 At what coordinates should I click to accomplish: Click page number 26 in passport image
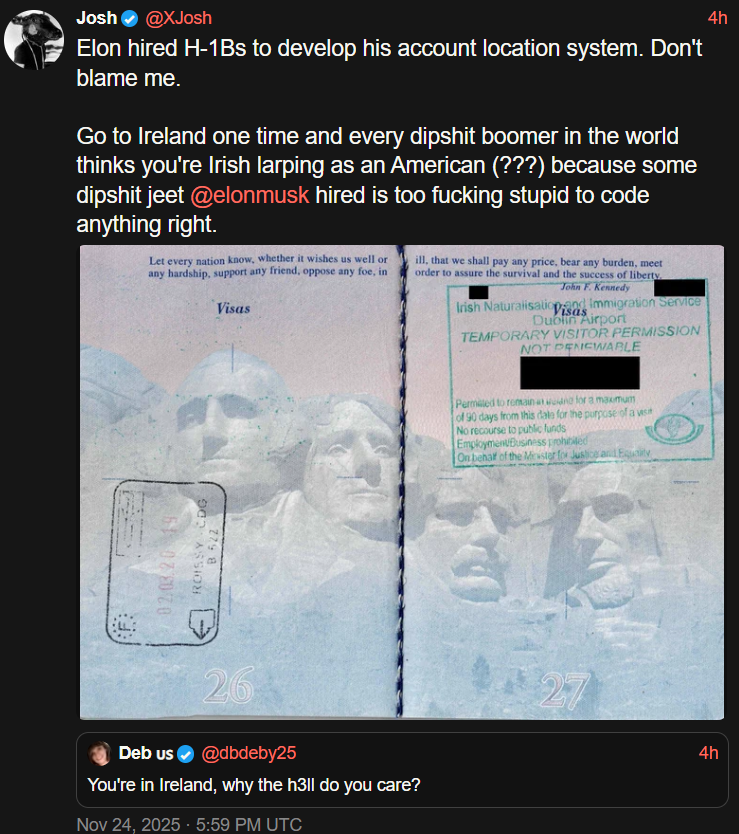pyautogui.click(x=228, y=685)
